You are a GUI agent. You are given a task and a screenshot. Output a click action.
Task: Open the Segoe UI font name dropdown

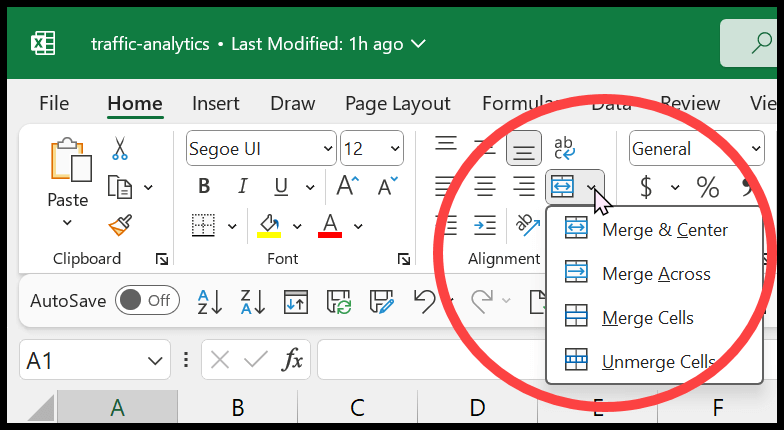pyautogui.click(x=260, y=149)
